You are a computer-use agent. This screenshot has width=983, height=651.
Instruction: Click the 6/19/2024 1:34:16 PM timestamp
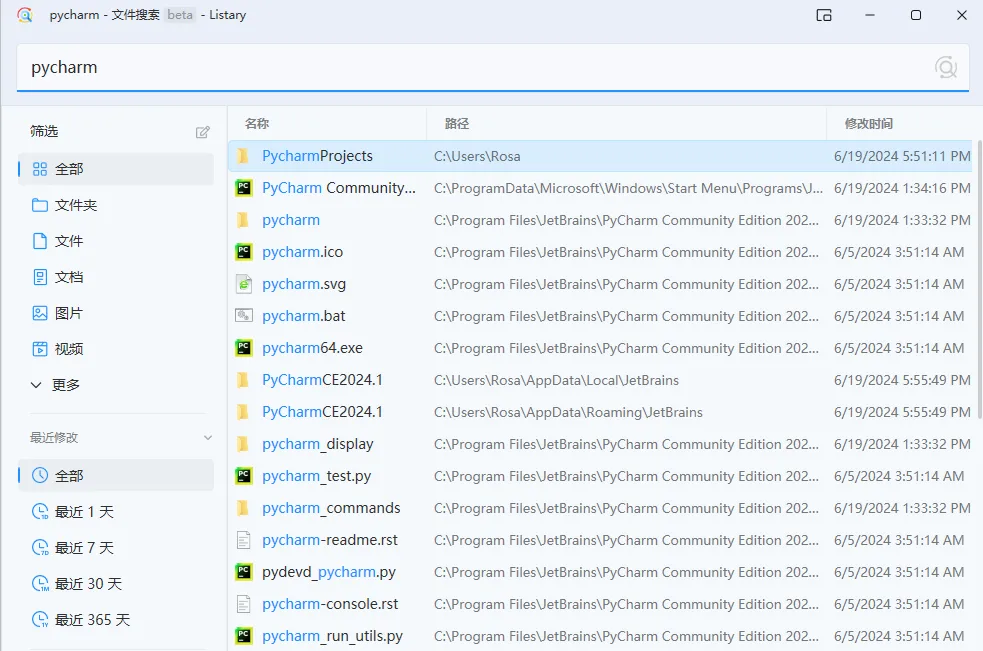(902, 188)
